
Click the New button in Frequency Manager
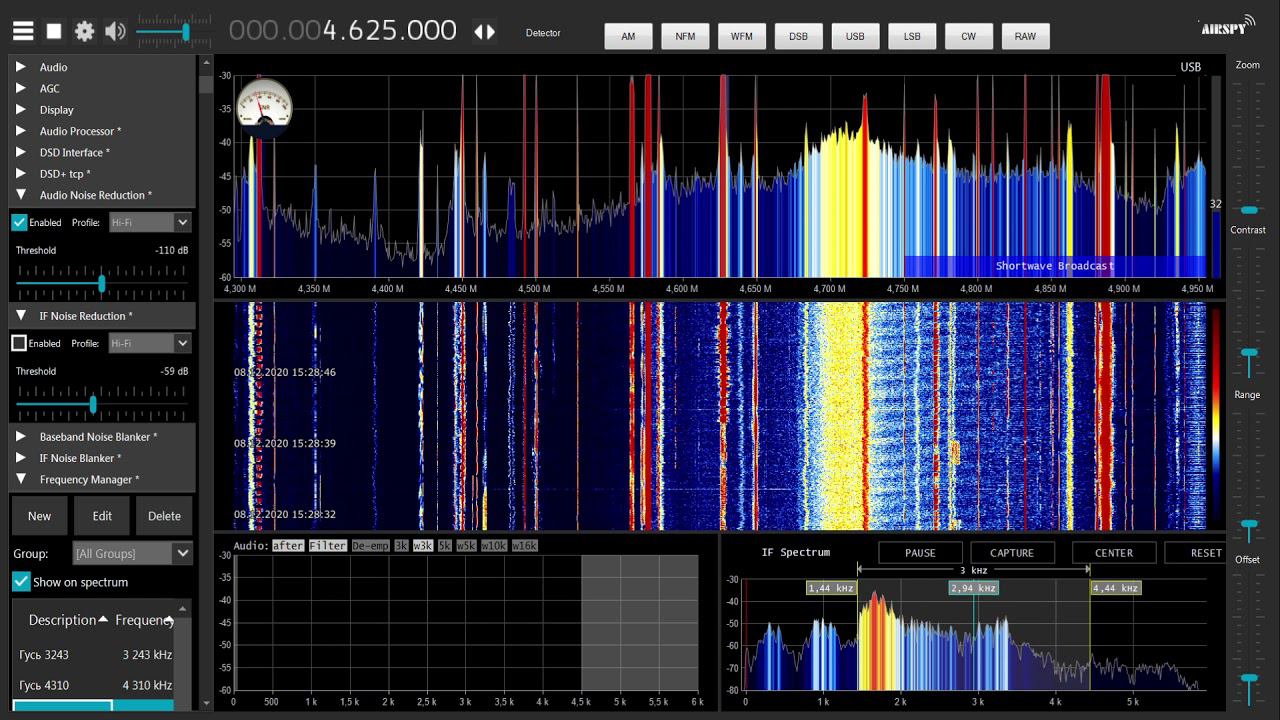(x=39, y=516)
